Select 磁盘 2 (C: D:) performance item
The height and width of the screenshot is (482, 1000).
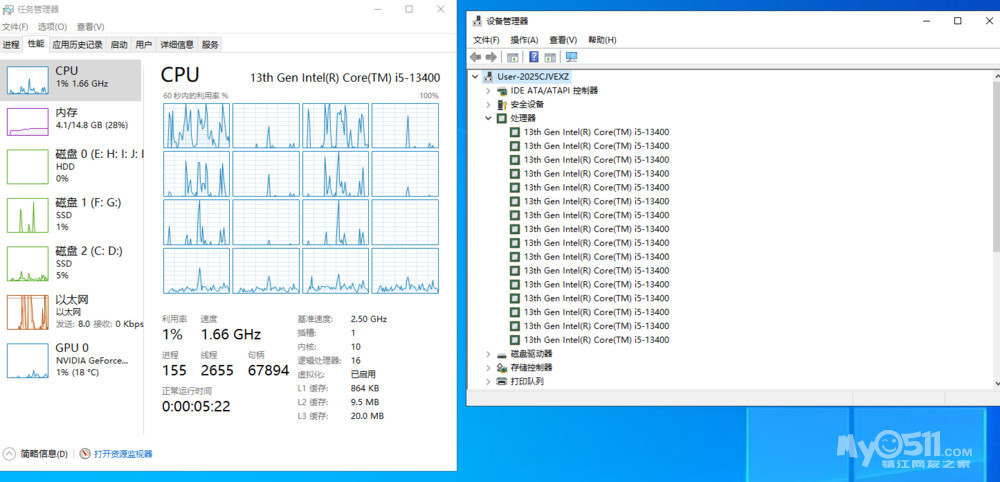(x=28, y=263)
